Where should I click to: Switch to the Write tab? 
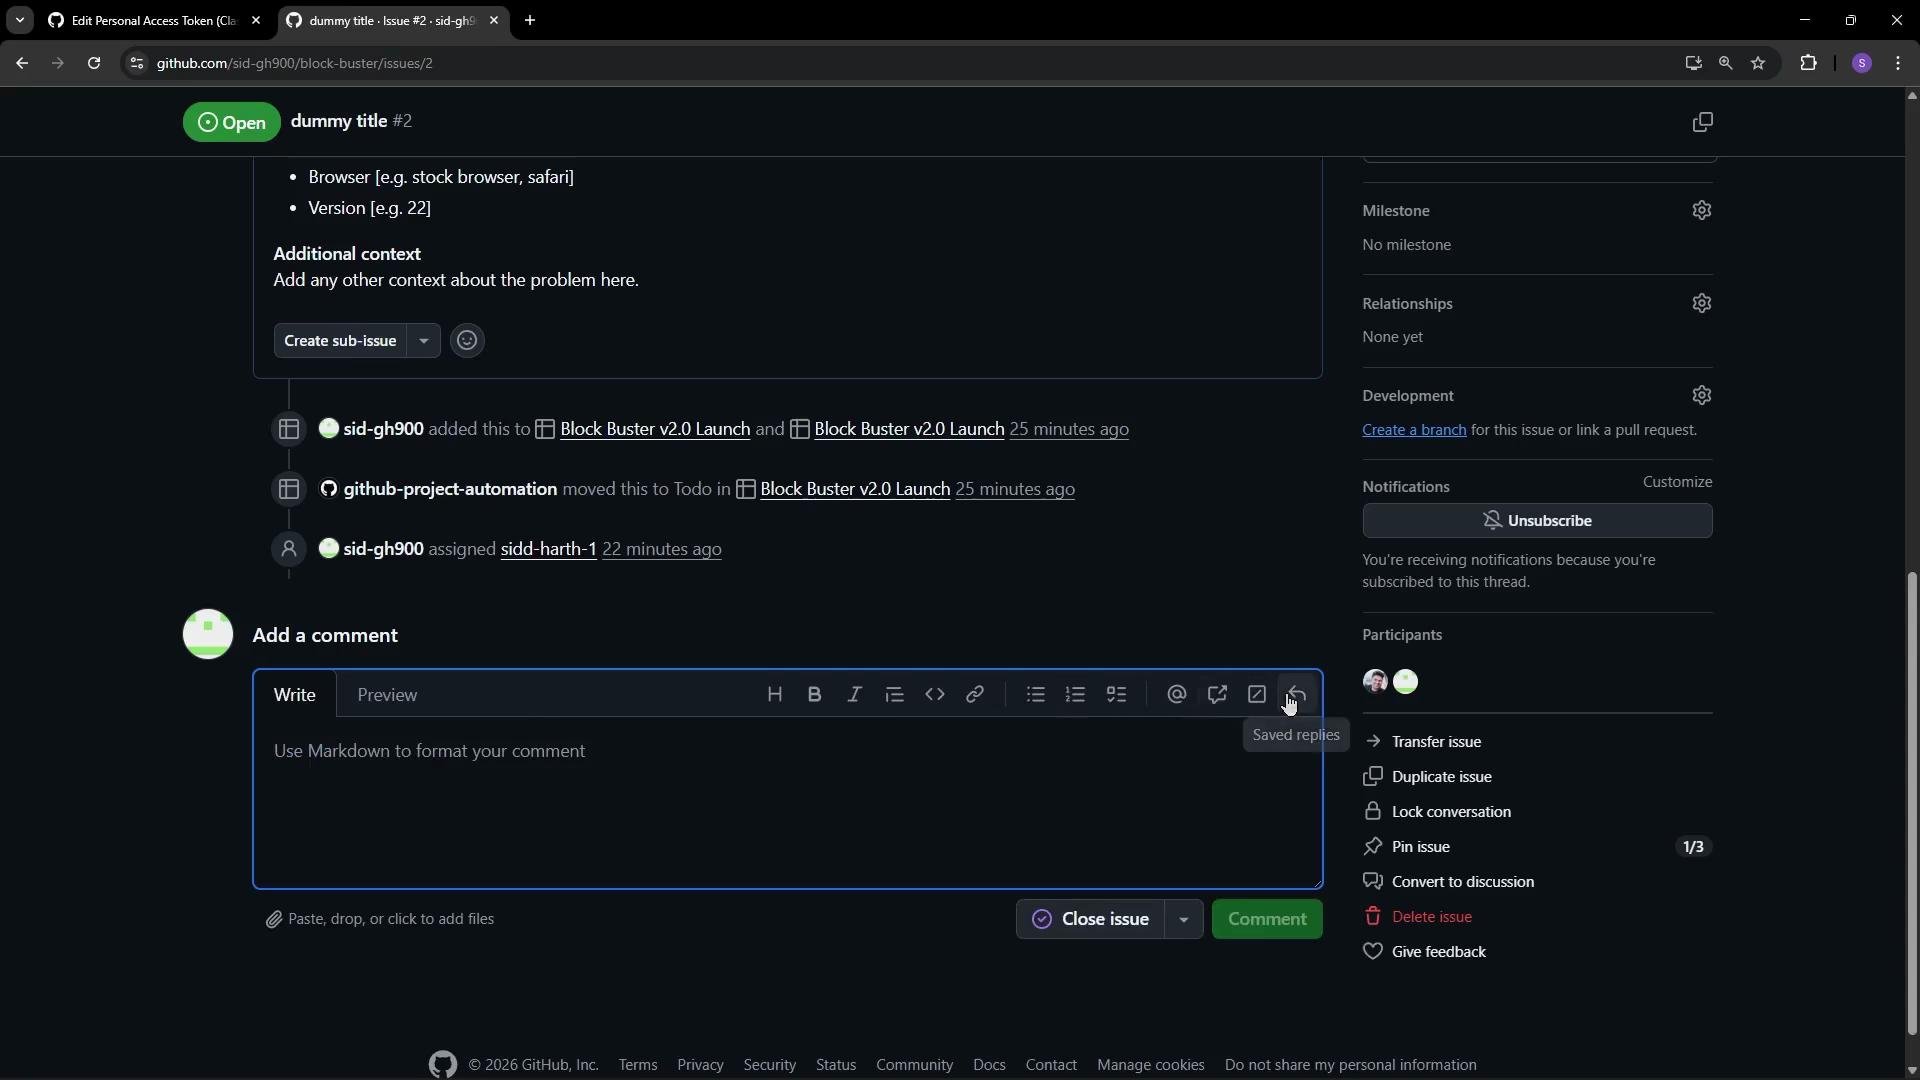(x=295, y=694)
